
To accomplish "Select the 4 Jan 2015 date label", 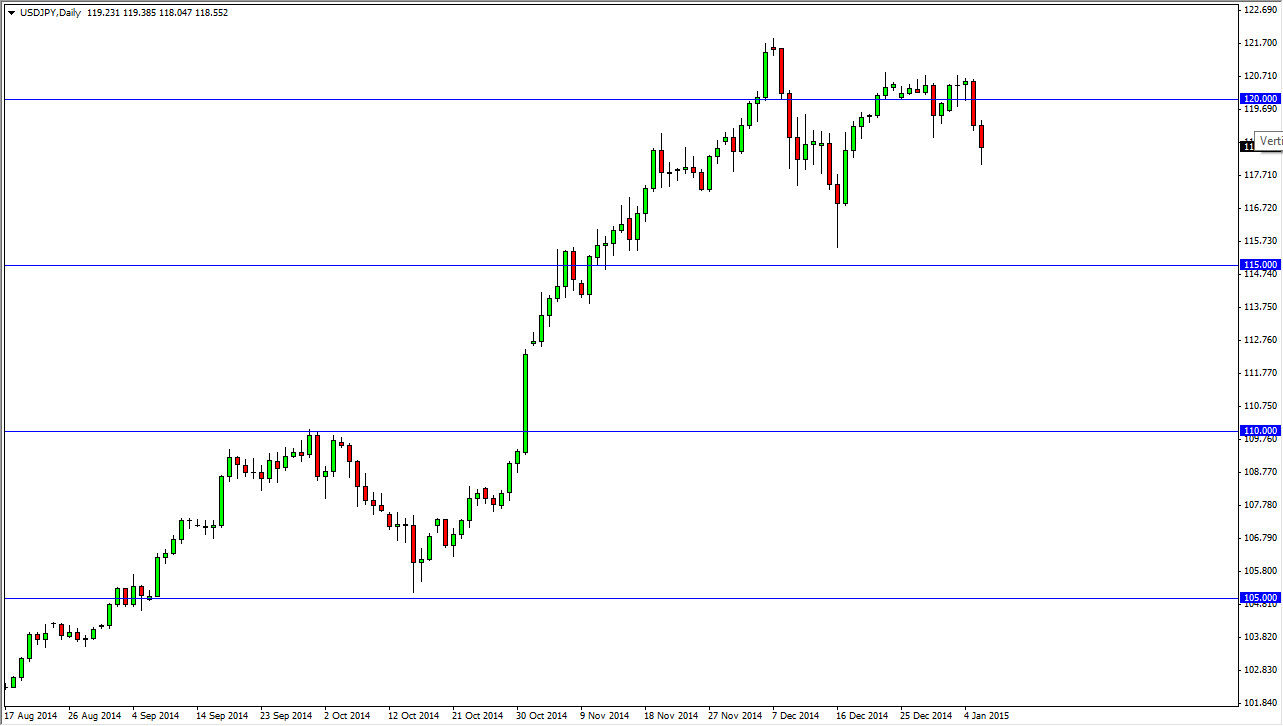I will pyautogui.click(x=987, y=716).
